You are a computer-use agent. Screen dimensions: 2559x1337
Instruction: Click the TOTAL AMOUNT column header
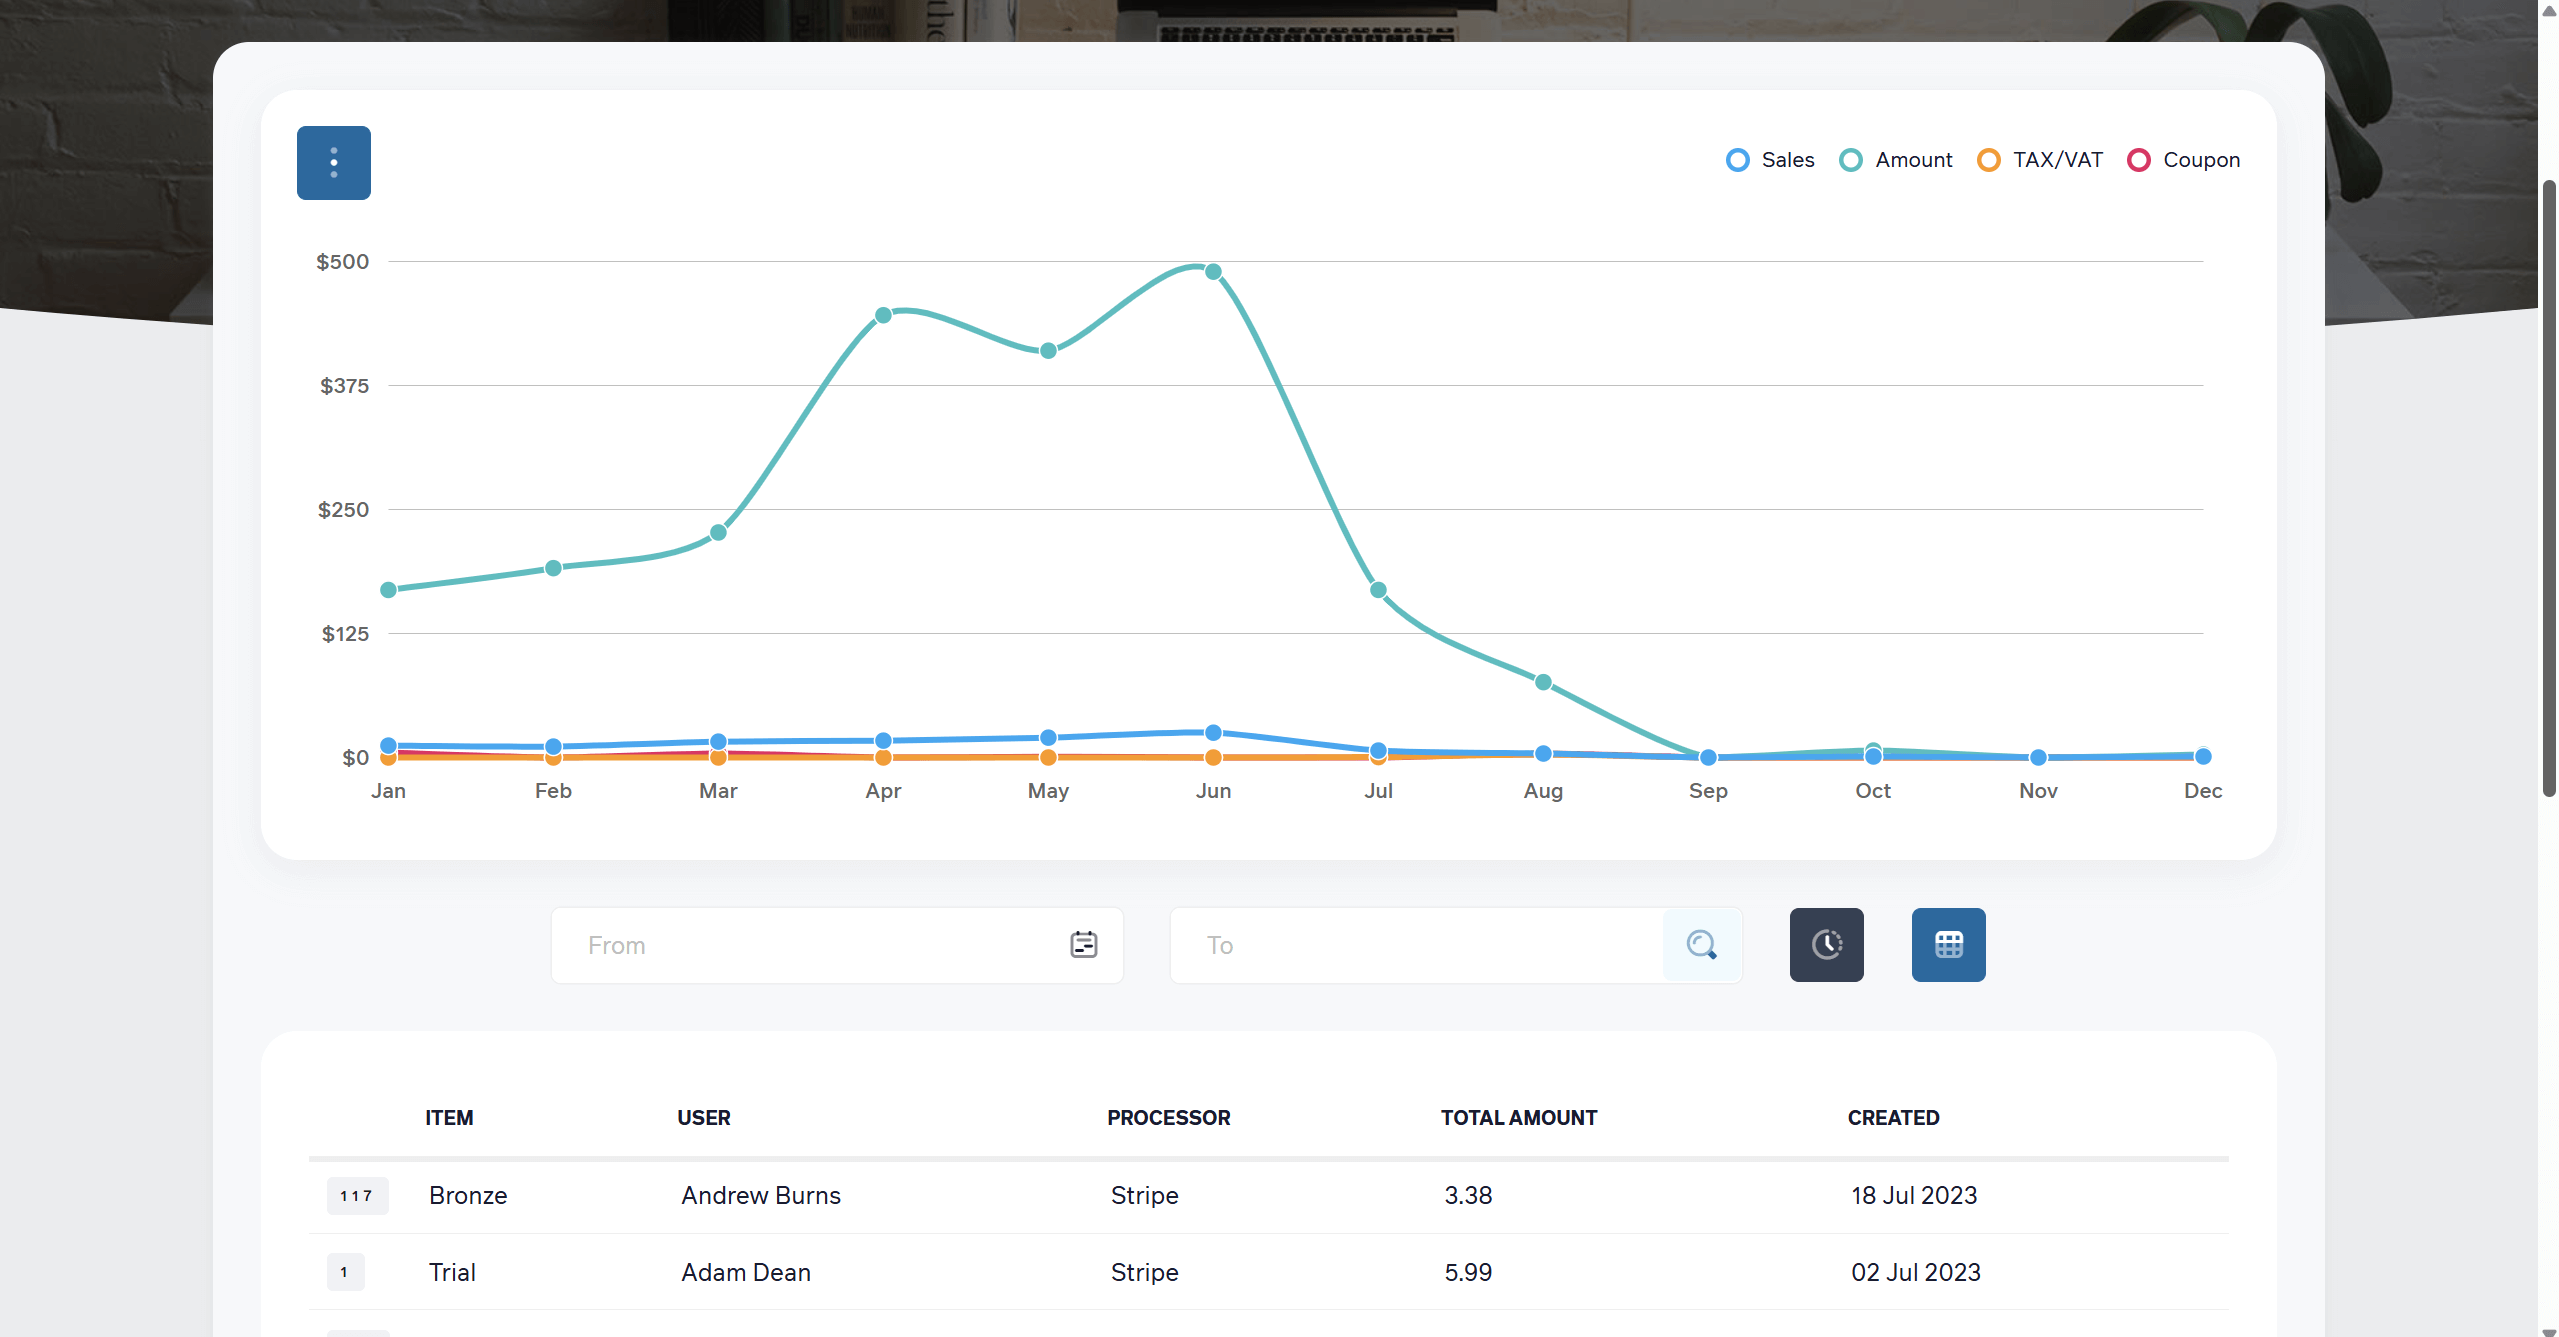pyautogui.click(x=1518, y=1118)
